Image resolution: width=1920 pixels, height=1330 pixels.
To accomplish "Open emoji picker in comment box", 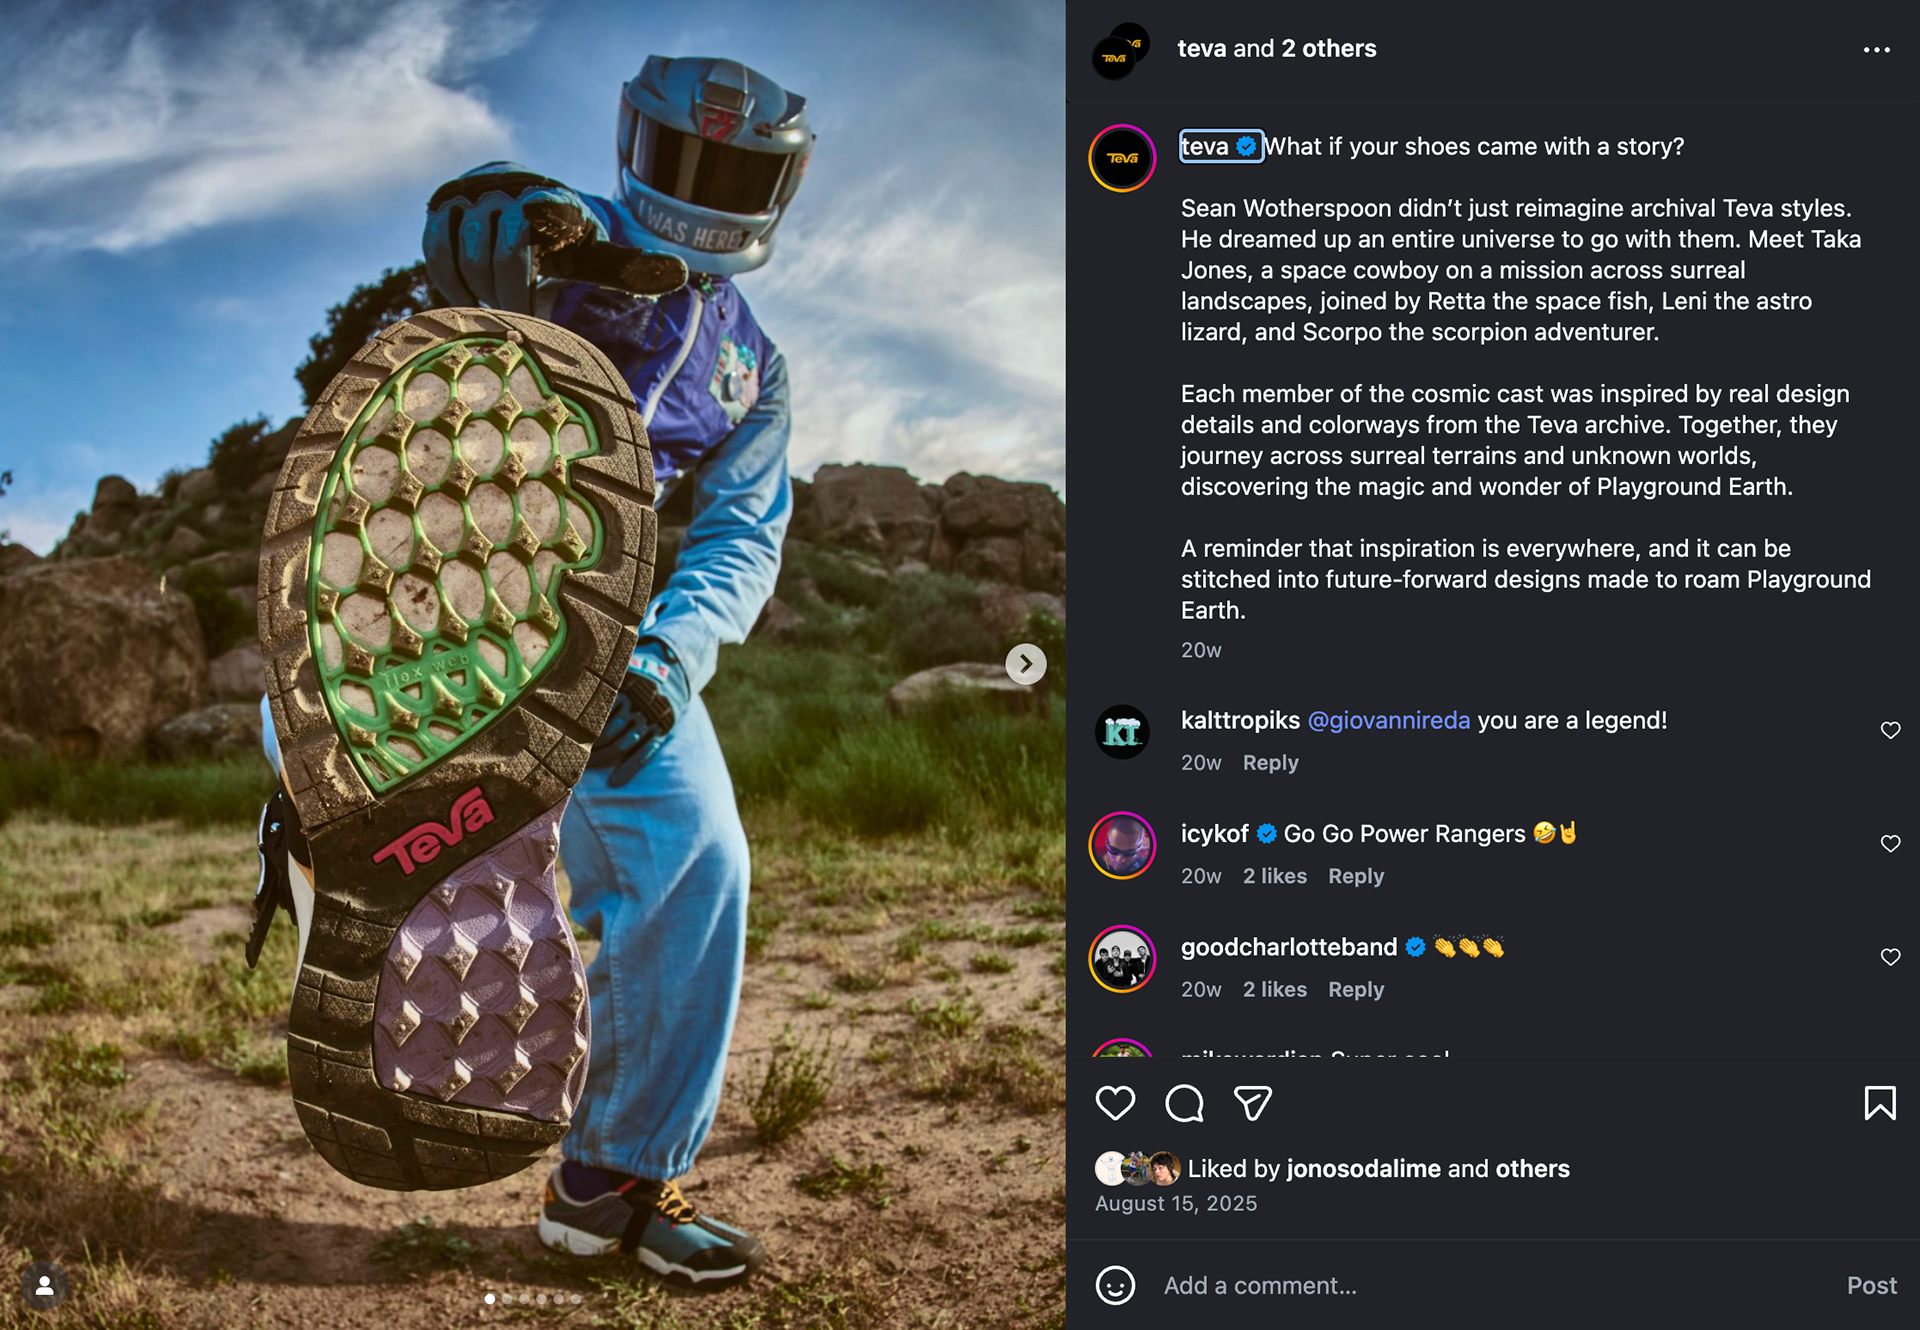I will click(x=1115, y=1285).
